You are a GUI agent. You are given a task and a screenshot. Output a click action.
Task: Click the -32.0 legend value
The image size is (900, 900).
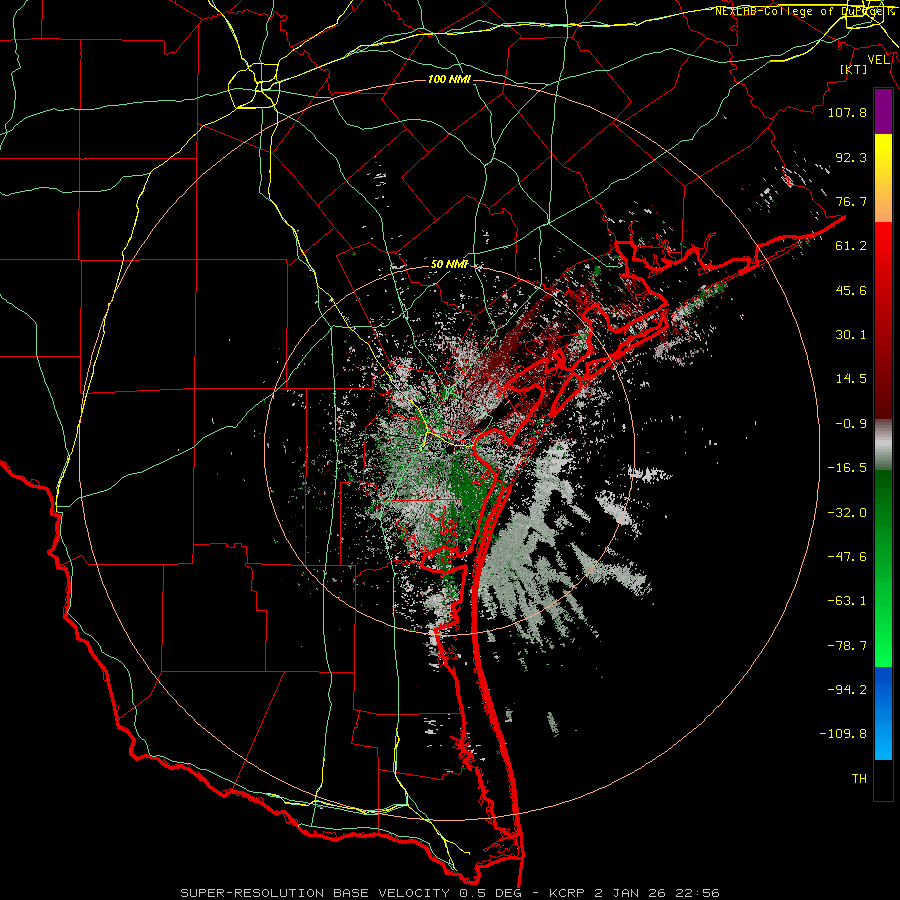coord(847,513)
